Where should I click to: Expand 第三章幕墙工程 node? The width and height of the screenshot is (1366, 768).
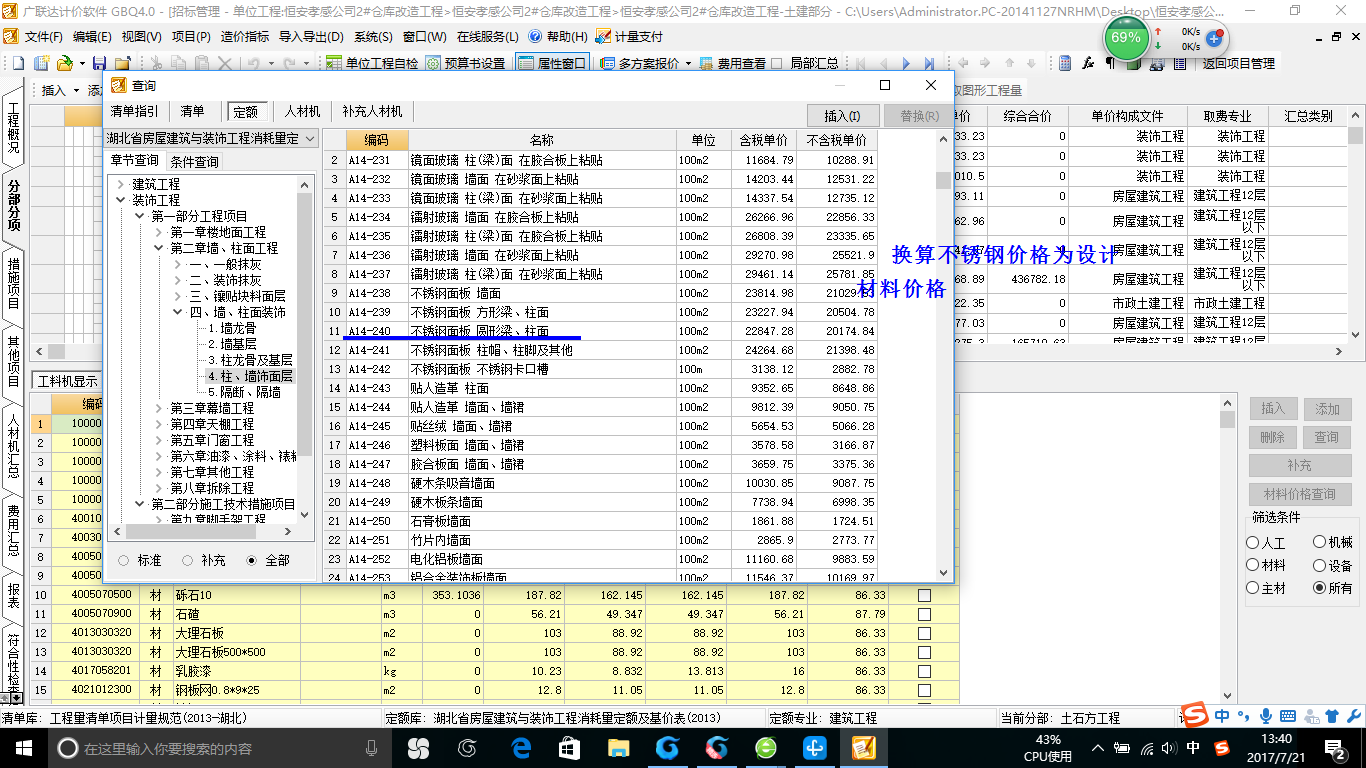pos(159,408)
